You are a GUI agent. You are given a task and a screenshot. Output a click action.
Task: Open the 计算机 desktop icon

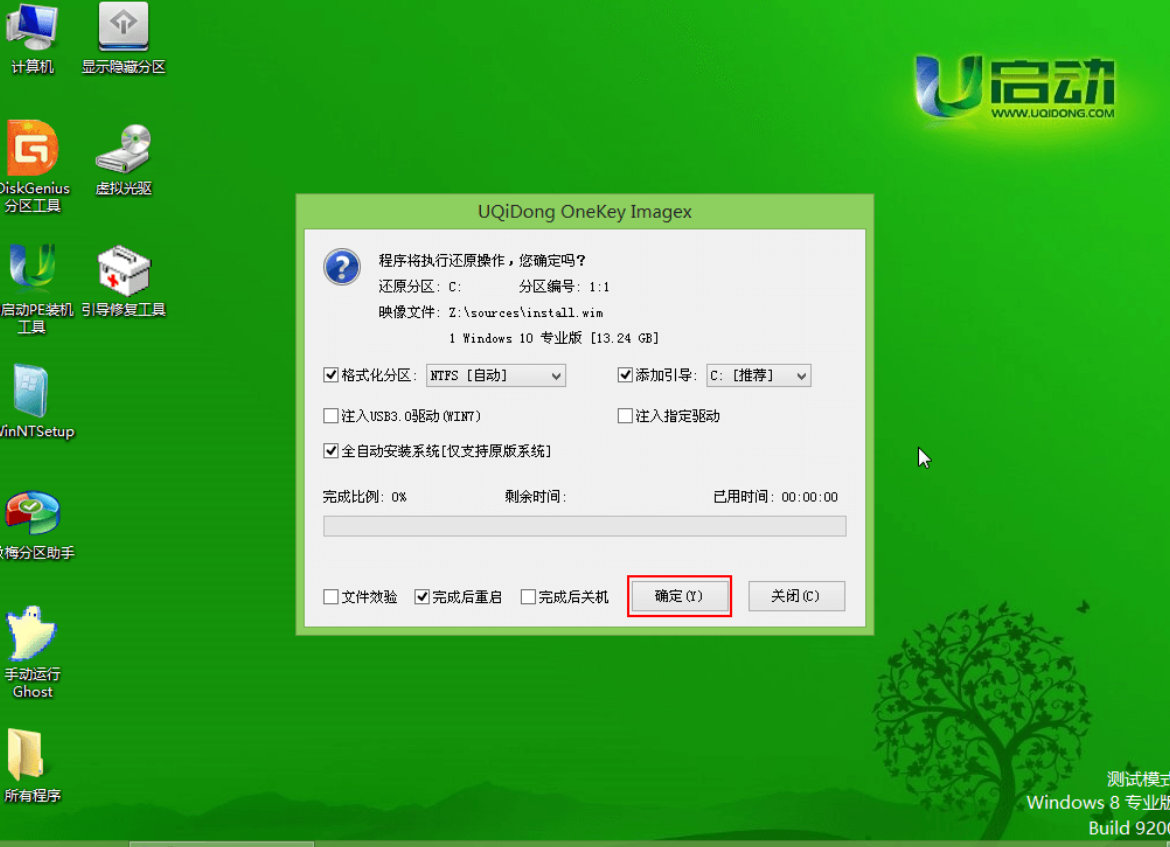pyautogui.click(x=32, y=37)
